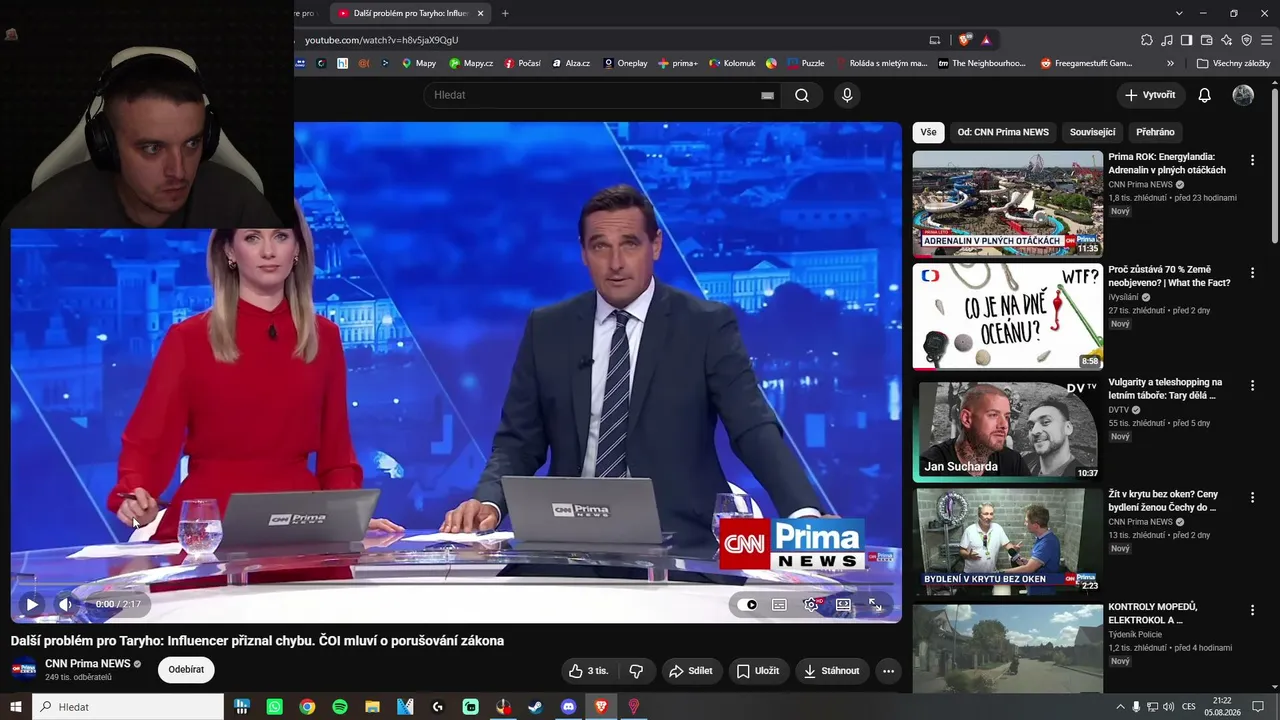Click the address bar URL

pyautogui.click(x=381, y=40)
